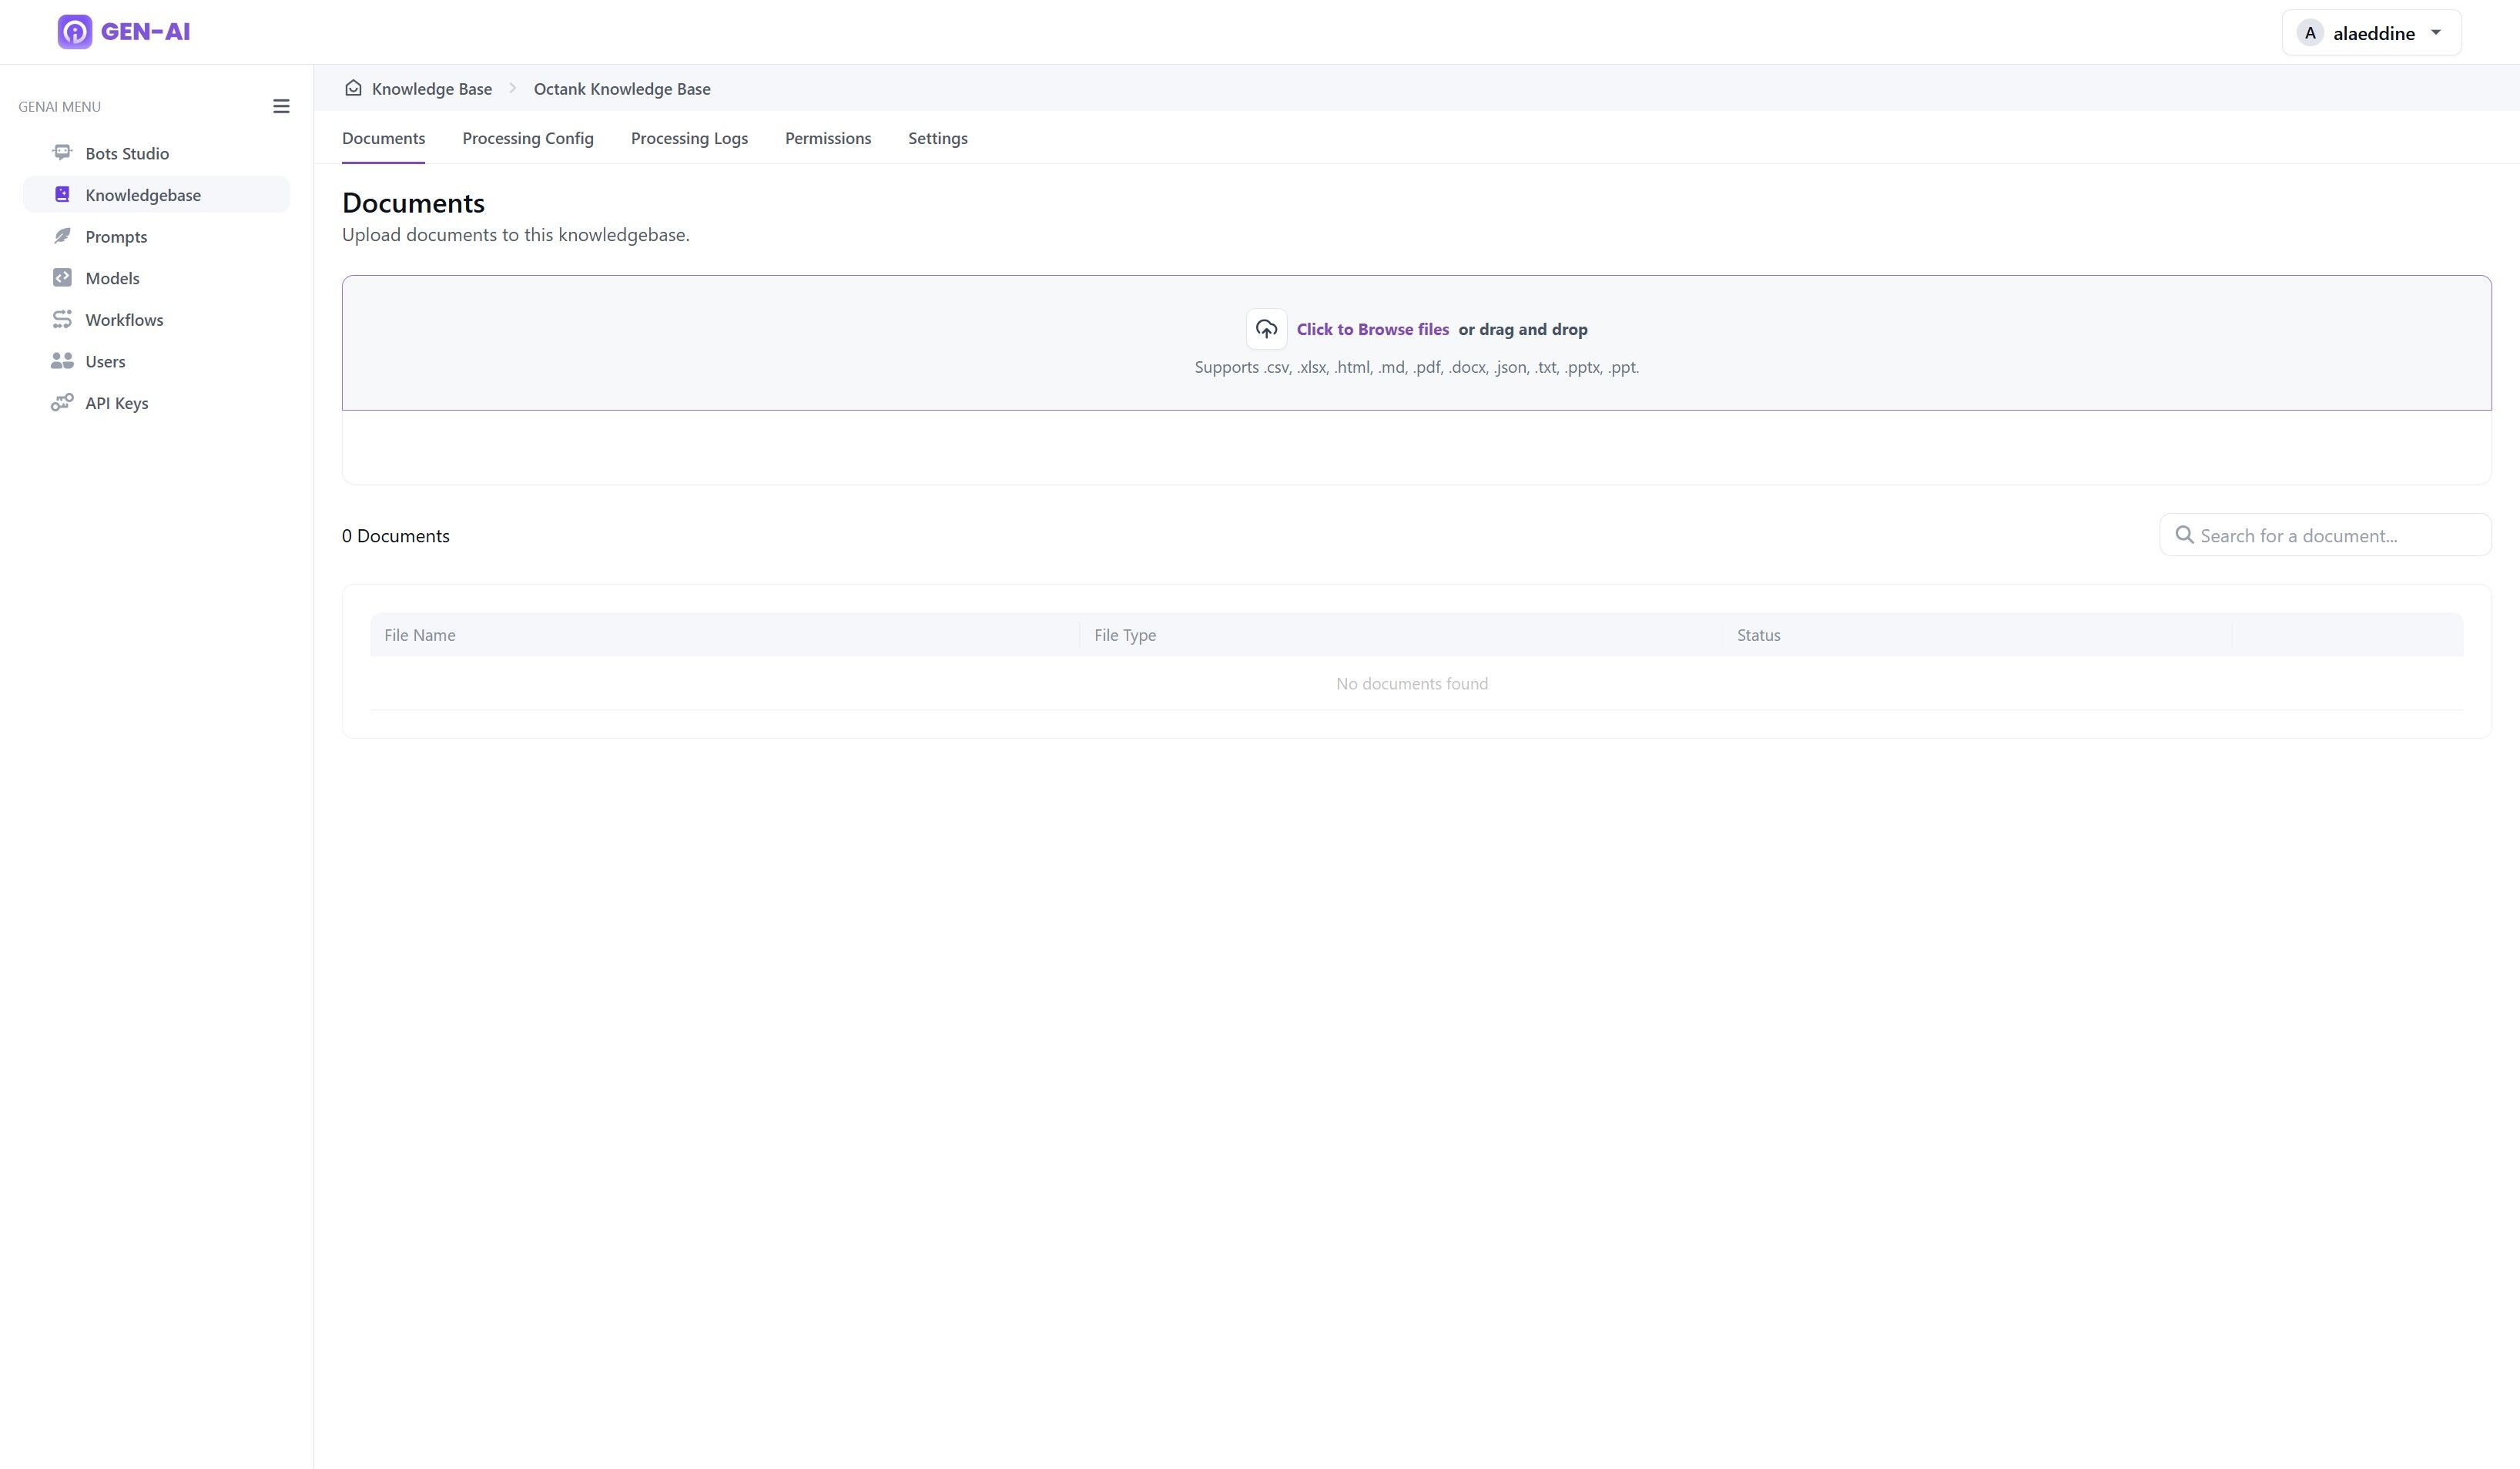Click the Bots Studio icon in sidebar
This screenshot has height=1469, width=2520.
click(x=62, y=152)
